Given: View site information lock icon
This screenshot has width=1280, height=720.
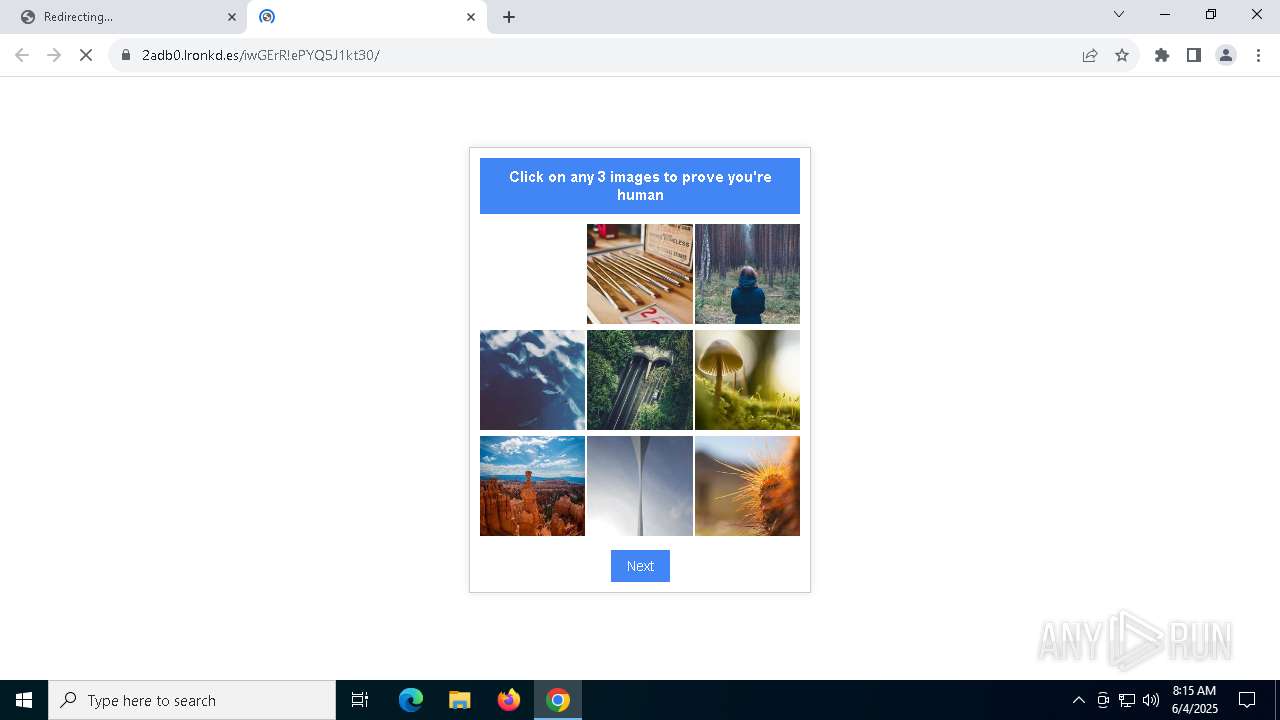Looking at the screenshot, I should pos(126,55).
